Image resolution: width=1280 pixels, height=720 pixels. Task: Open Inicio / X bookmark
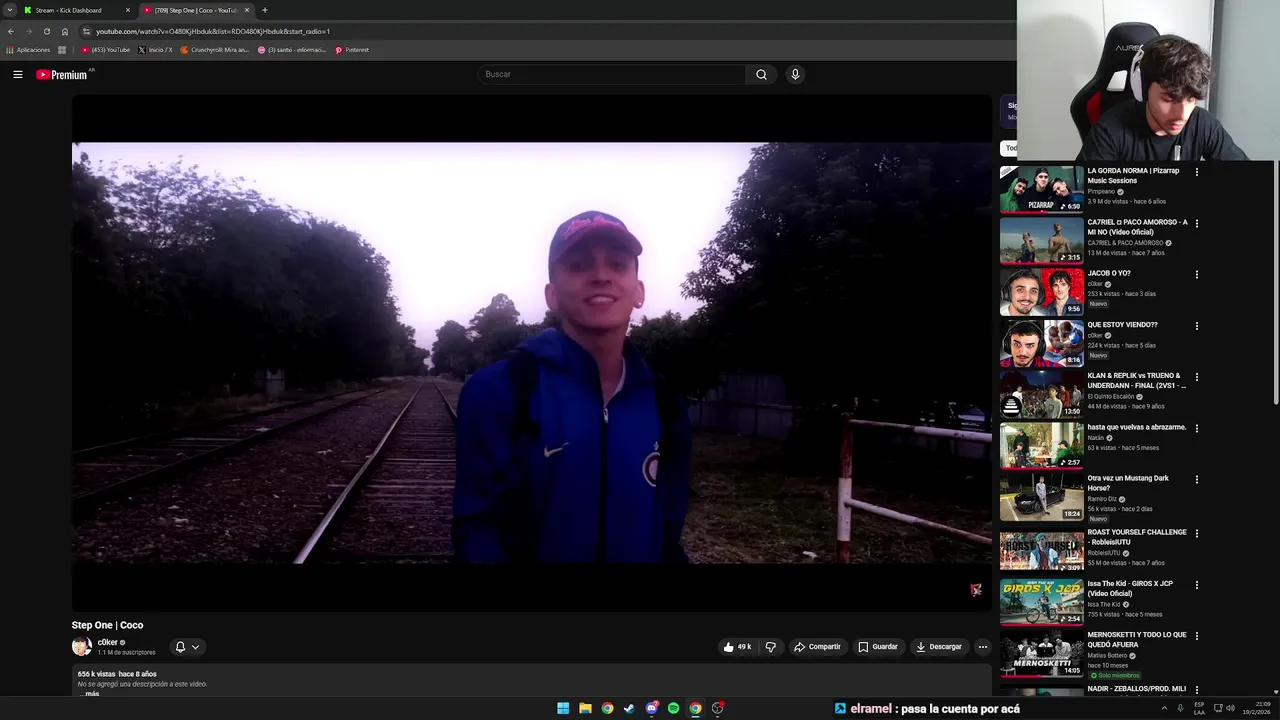tap(155, 50)
